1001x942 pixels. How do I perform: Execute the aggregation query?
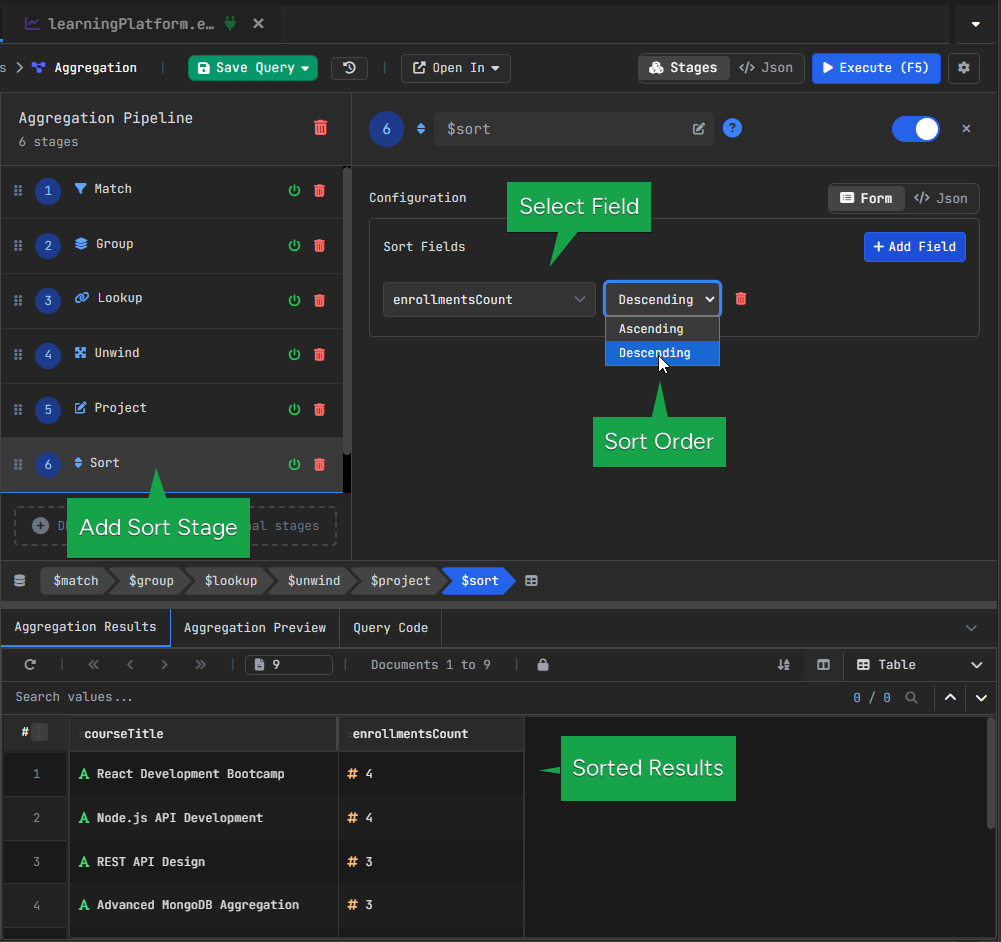point(876,68)
